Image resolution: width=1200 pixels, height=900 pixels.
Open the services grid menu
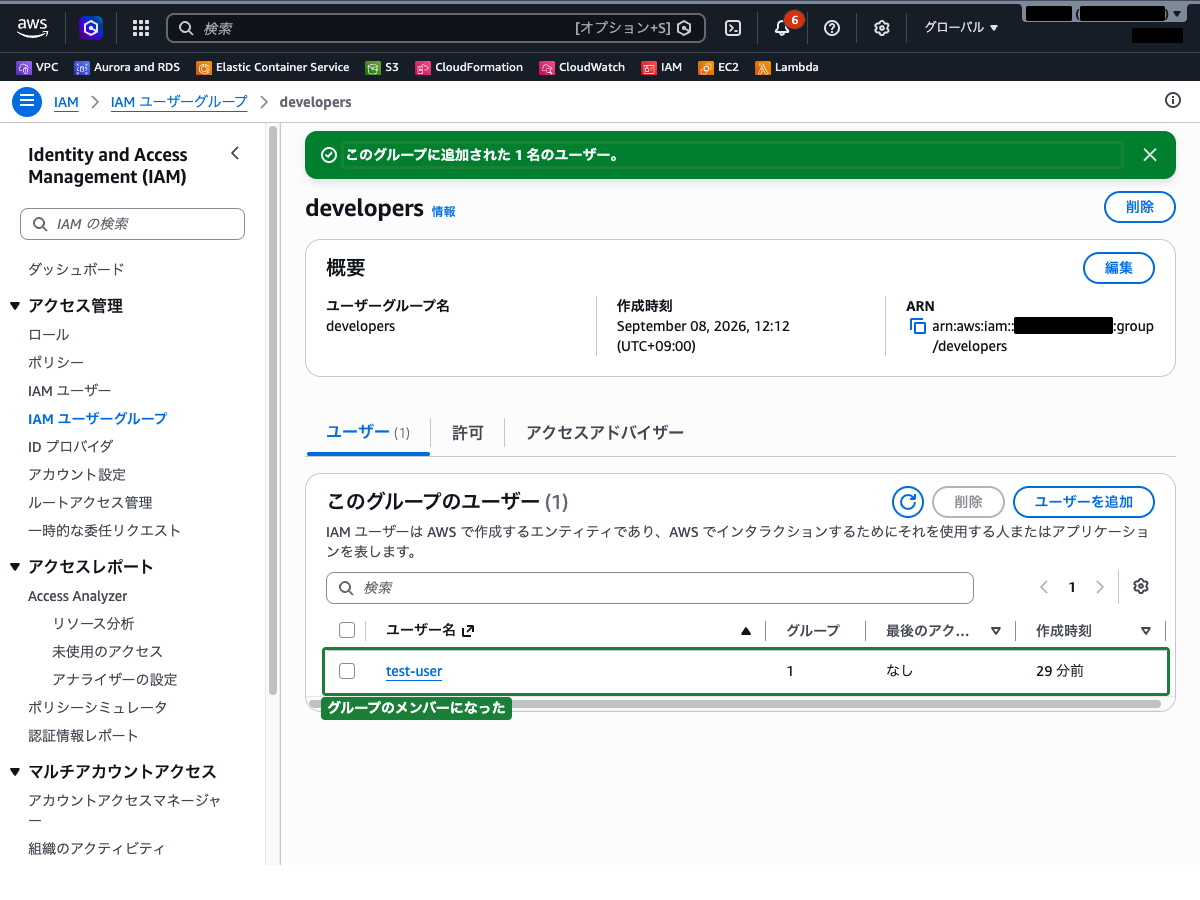[141, 28]
